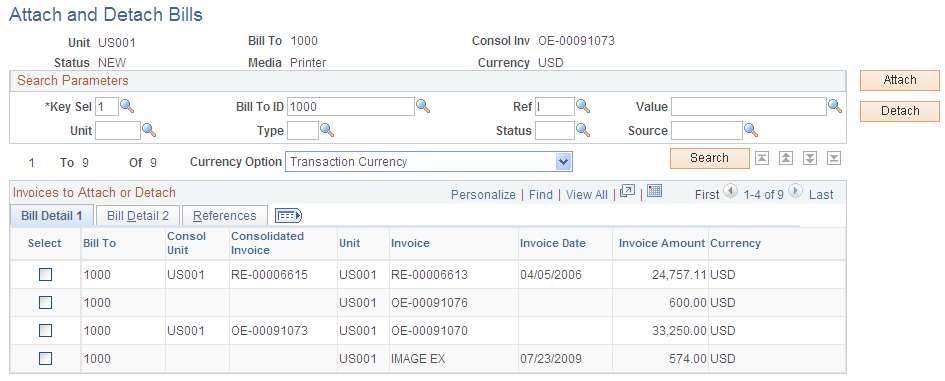Image resolution: width=945 pixels, height=381 pixels.
Task: Show previous rows arrow in grid header
Action: 730,192
